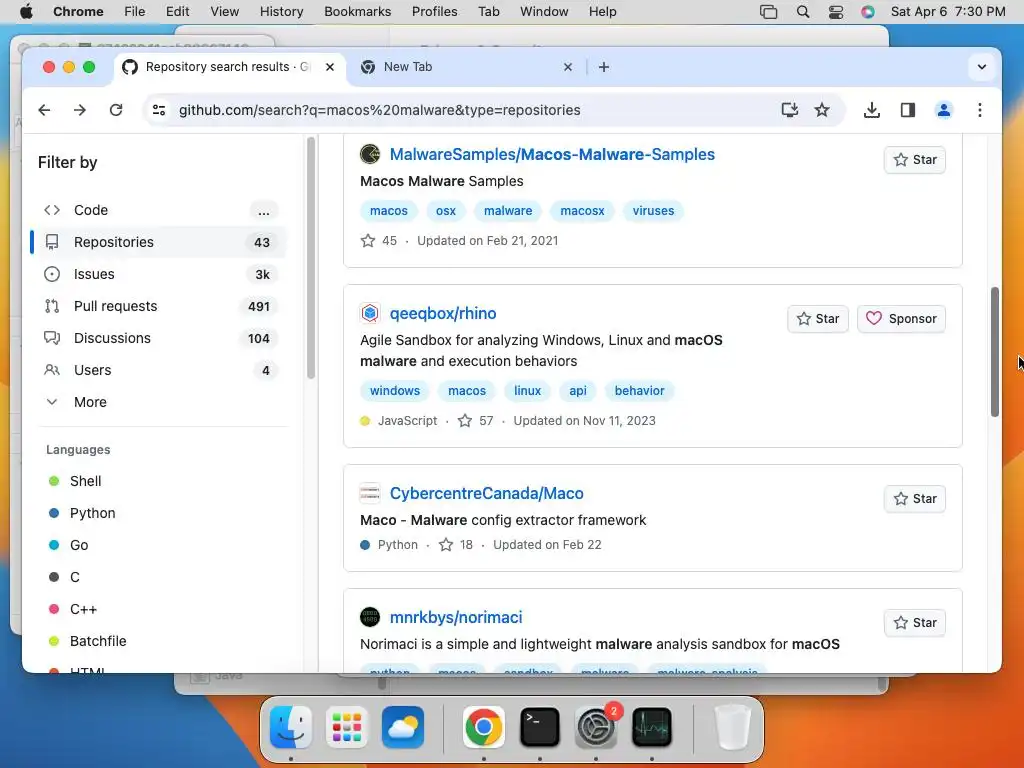
Task: Open Chrome downloads icon
Action: (x=871, y=110)
